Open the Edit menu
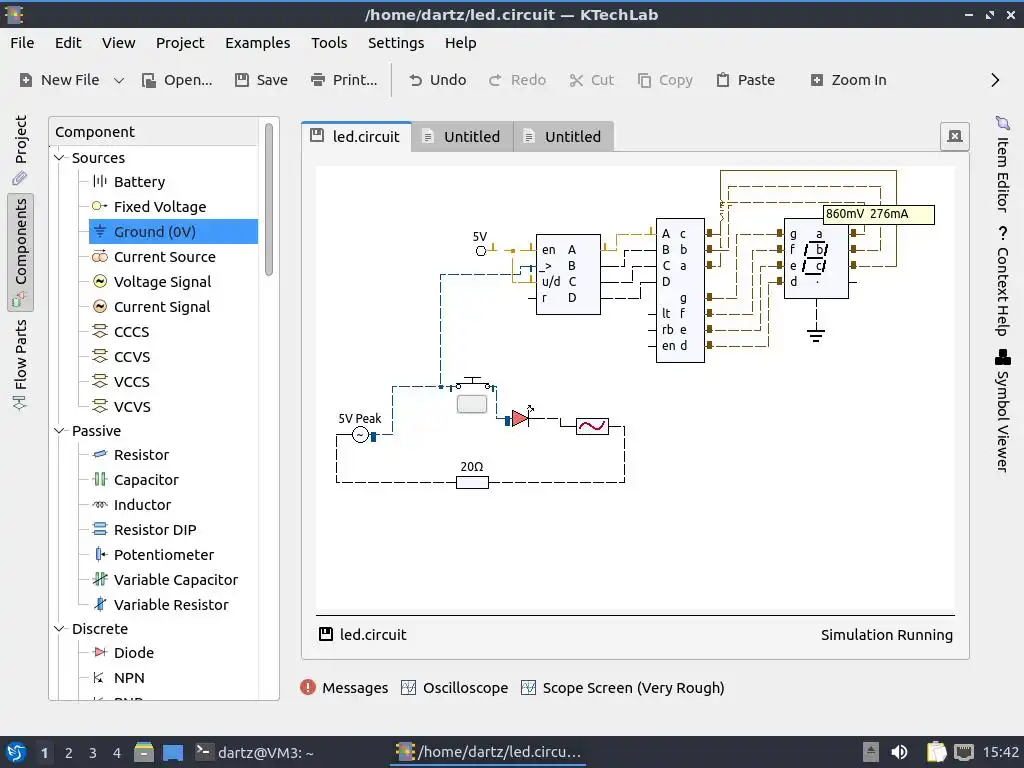The image size is (1024, 768). point(68,42)
